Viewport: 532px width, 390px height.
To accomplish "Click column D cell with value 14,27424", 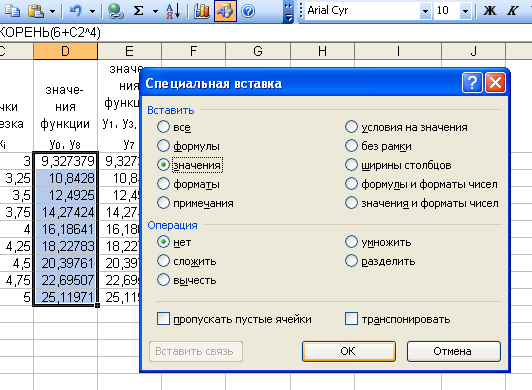I will point(65,212).
